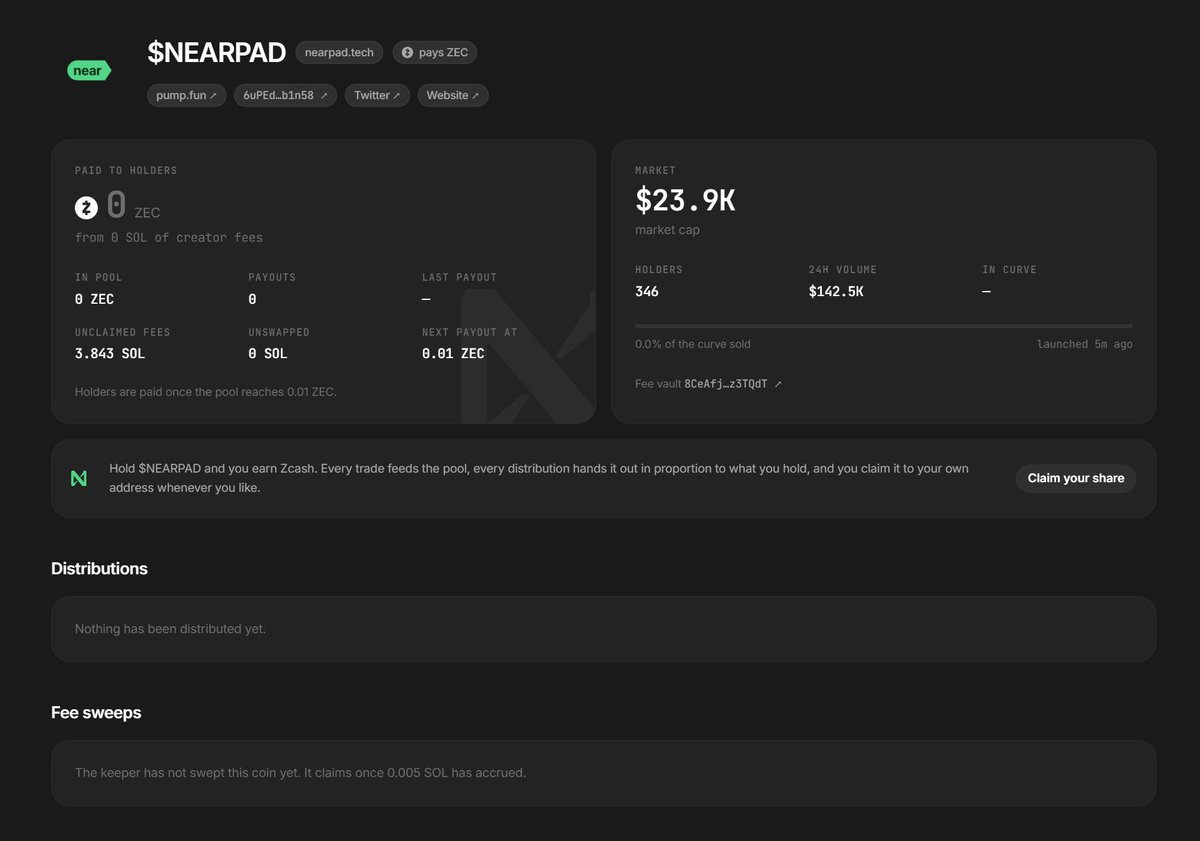The height and width of the screenshot is (841, 1200).
Task: Click the curve sold progress bar
Action: 884,326
